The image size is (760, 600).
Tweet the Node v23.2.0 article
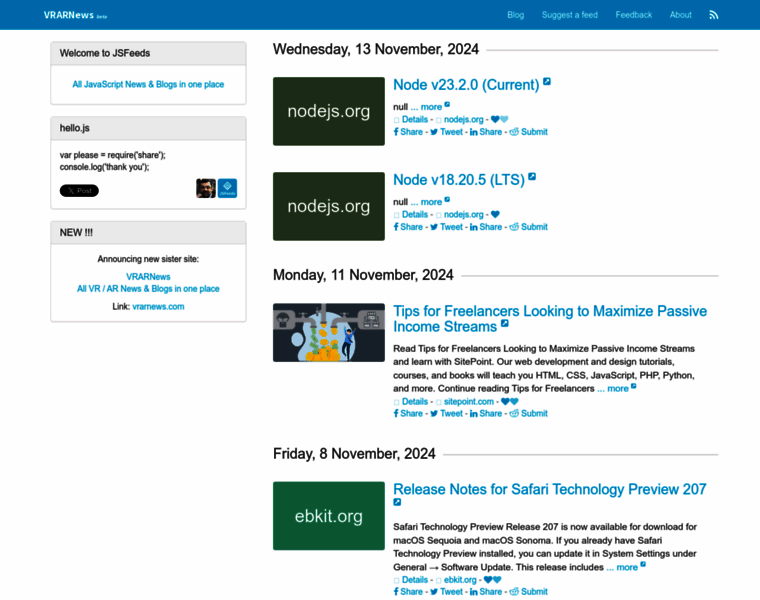[446, 132]
